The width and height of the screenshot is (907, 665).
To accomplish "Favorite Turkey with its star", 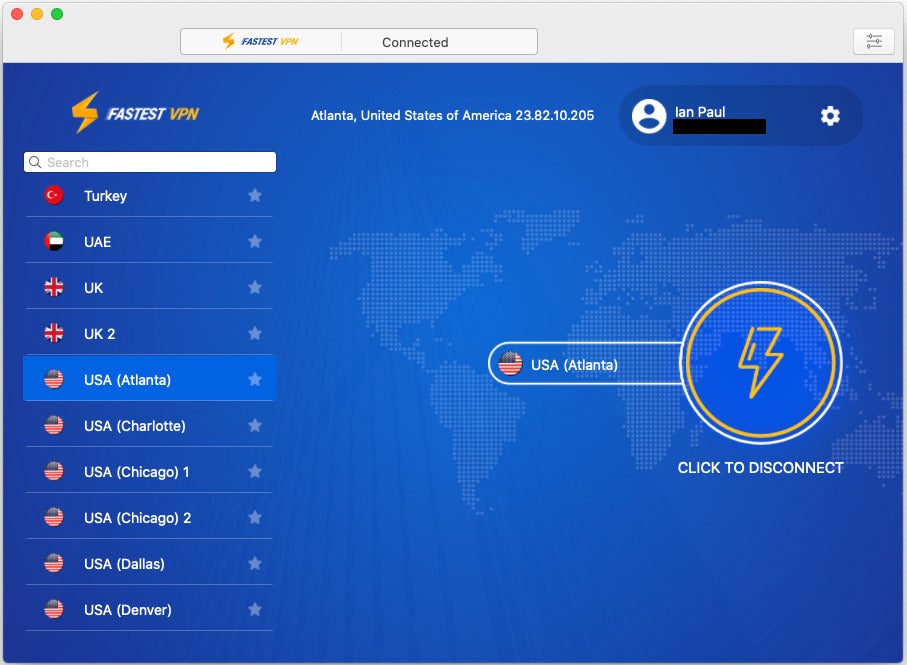I will point(255,195).
